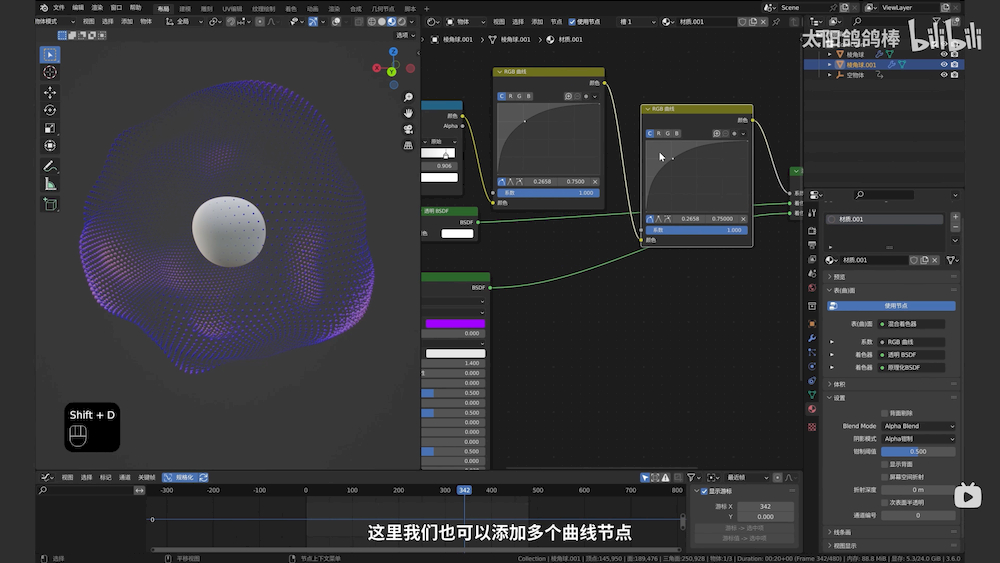
Task: Open the 编辑 menu
Action: (78, 8)
